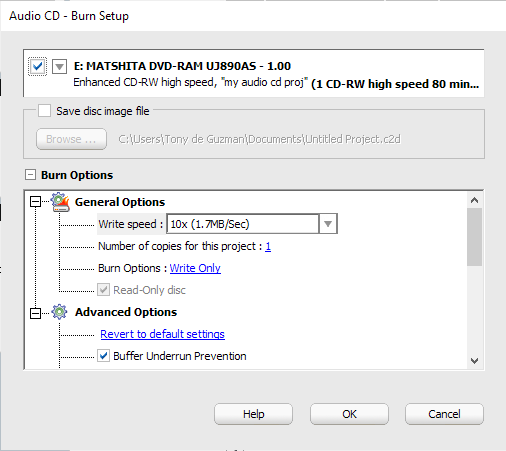Viewport: 506px width, 451px height.
Task: Enable Save disc image file checkbox
Action: click(x=44, y=111)
